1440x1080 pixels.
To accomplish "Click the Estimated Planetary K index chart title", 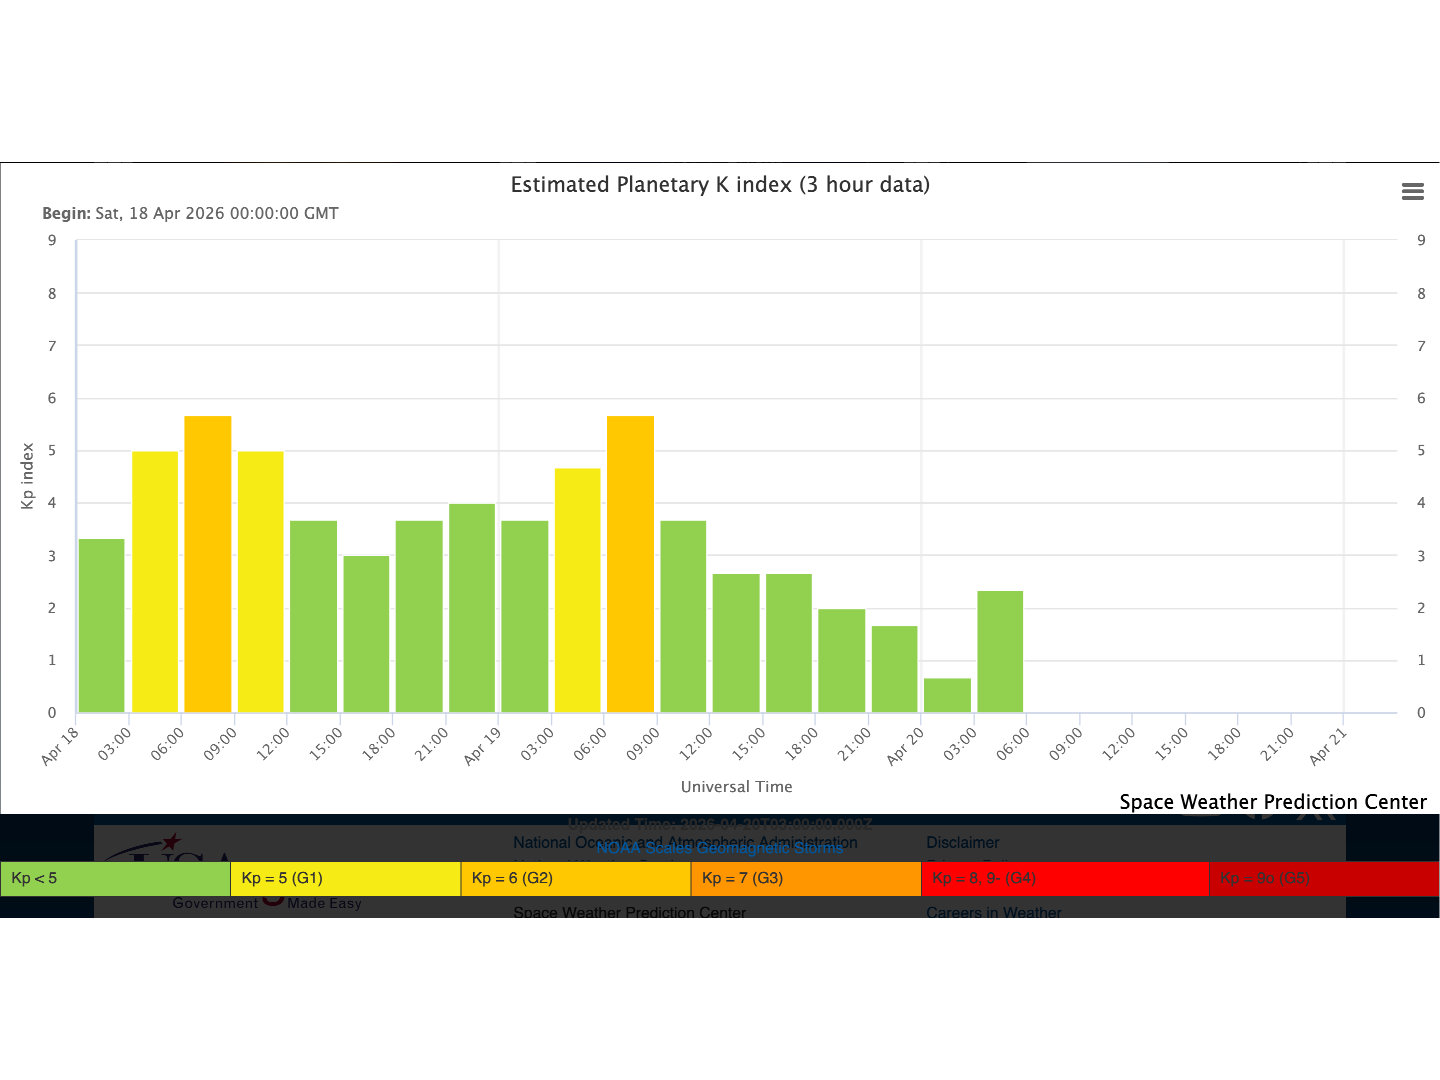I will point(720,185).
